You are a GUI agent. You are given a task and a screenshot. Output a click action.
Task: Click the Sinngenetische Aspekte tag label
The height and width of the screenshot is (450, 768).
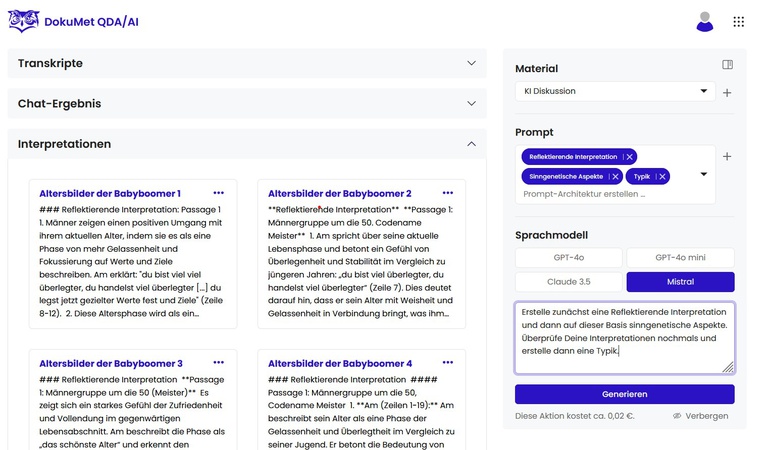[x=566, y=176]
